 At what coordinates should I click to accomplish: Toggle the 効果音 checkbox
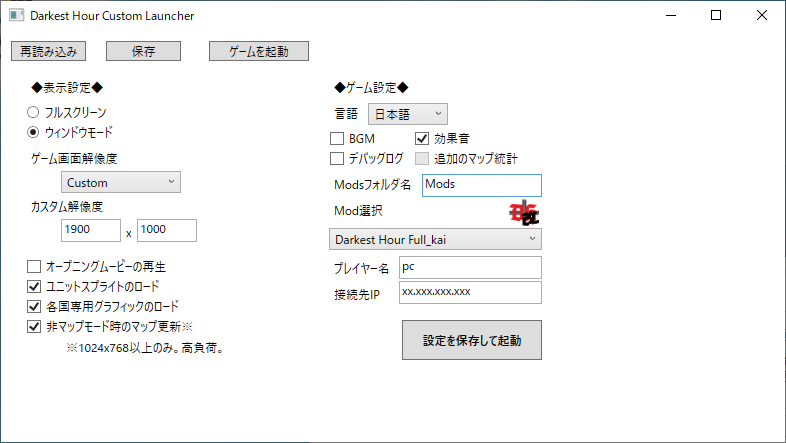pyautogui.click(x=422, y=139)
